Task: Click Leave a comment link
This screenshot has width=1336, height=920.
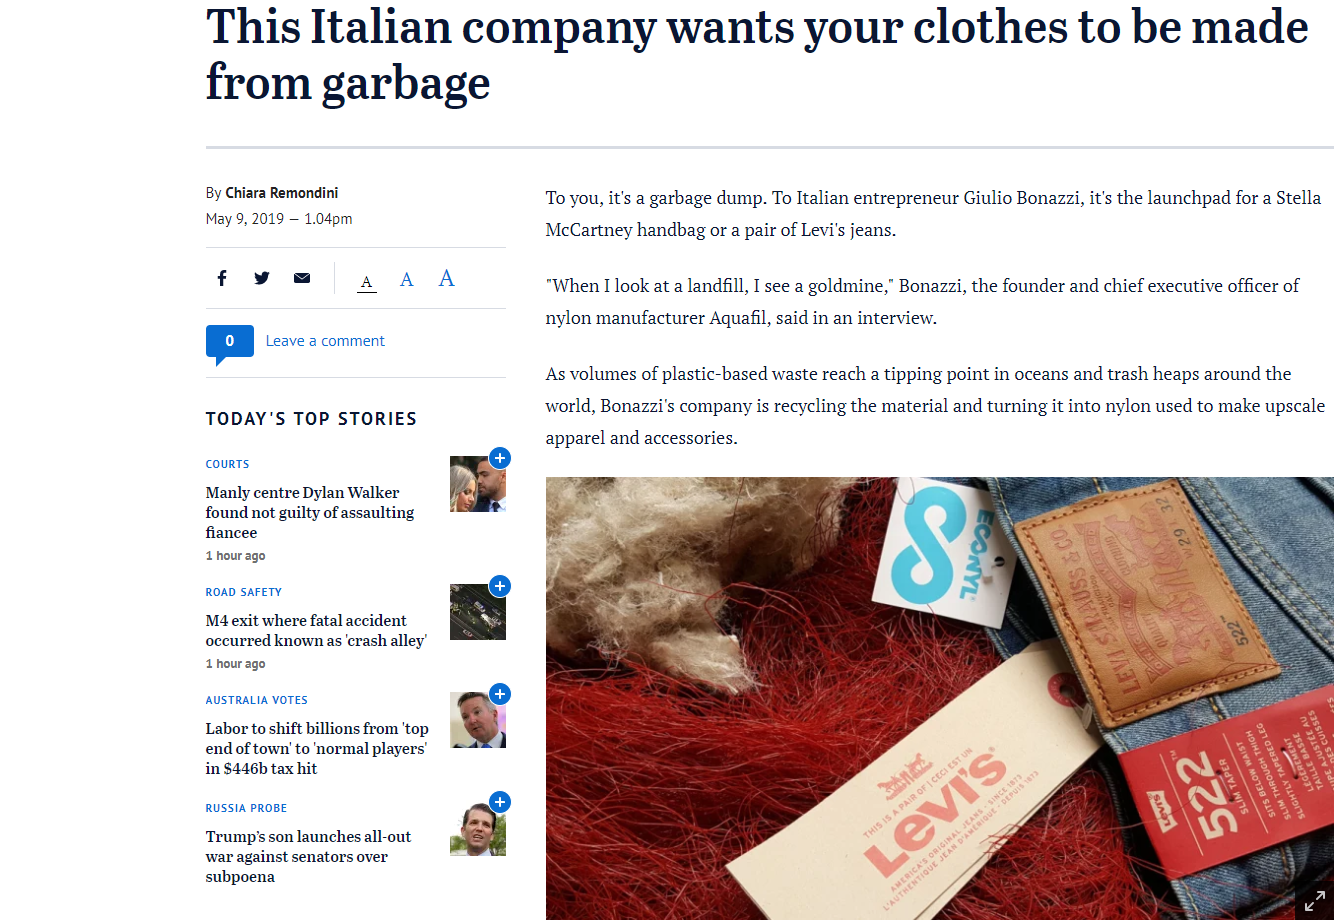Action: click(x=325, y=341)
